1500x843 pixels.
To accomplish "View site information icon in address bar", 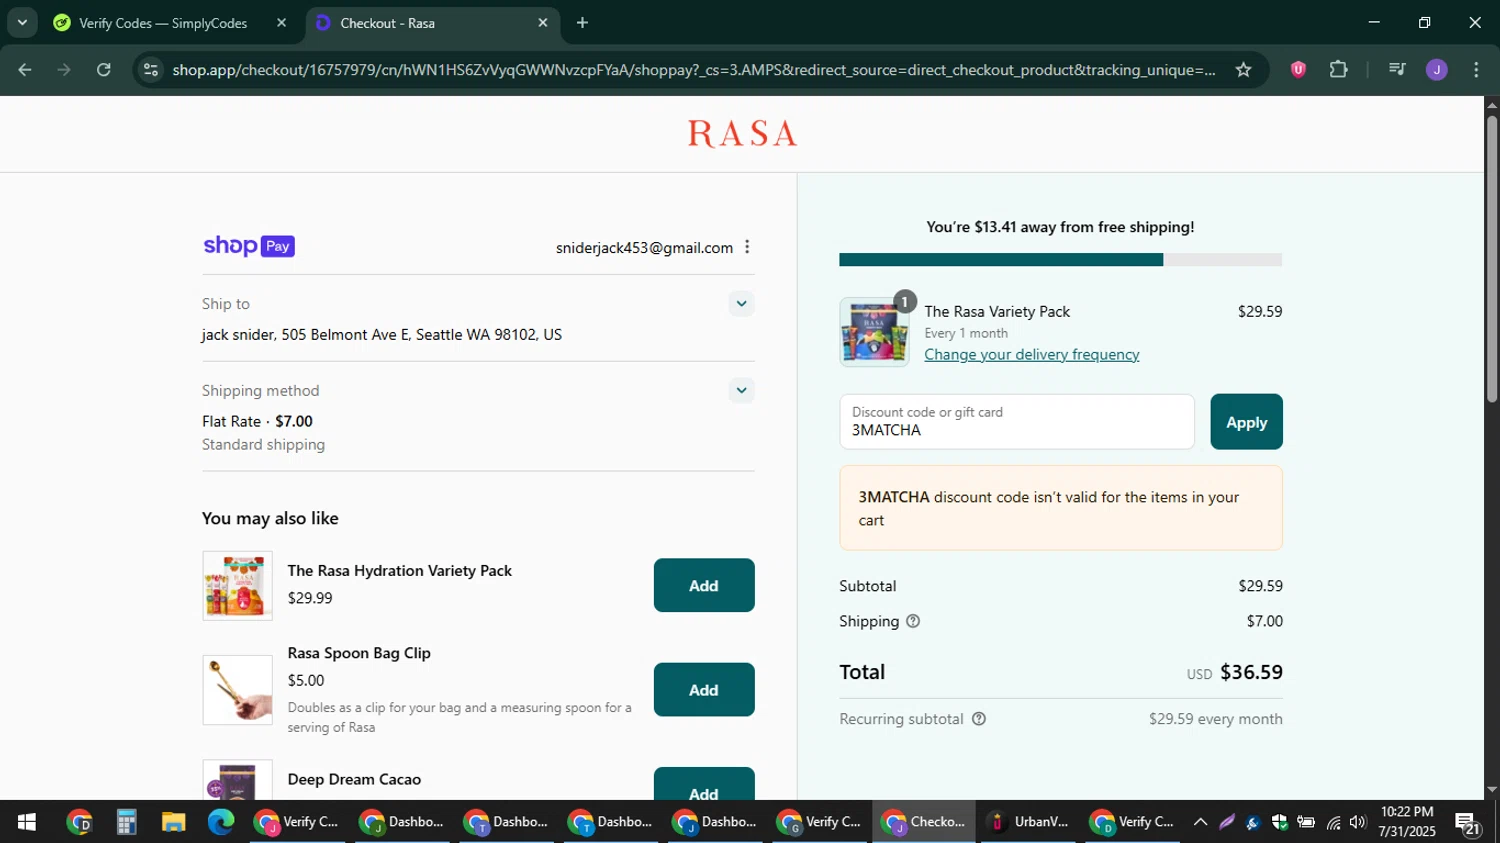I will coord(151,70).
